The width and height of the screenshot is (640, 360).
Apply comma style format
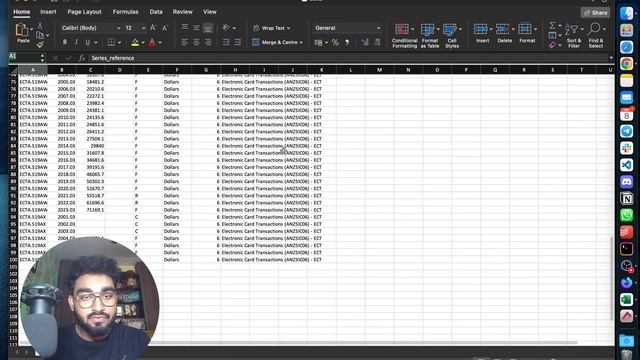coord(347,42)
